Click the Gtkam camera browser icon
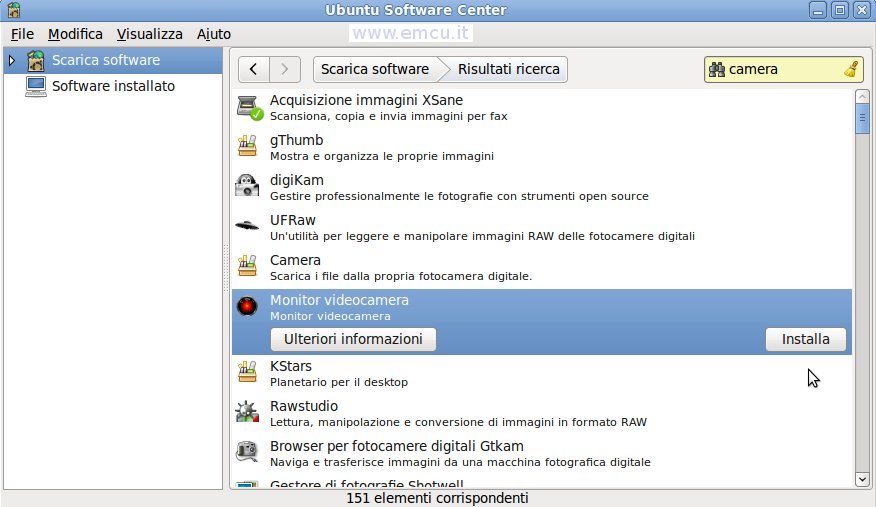Viewport: 876px width, 507px height. pyautogui.click(x=247, y=452)
